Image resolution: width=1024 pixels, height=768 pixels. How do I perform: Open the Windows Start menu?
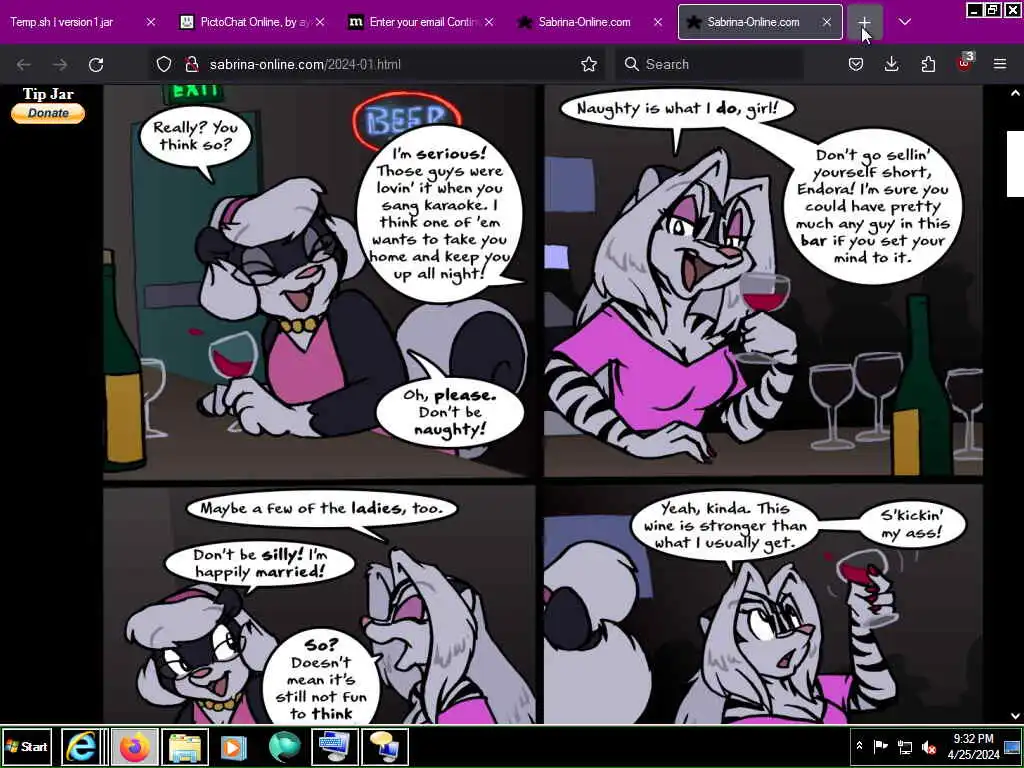coord(27,746)
